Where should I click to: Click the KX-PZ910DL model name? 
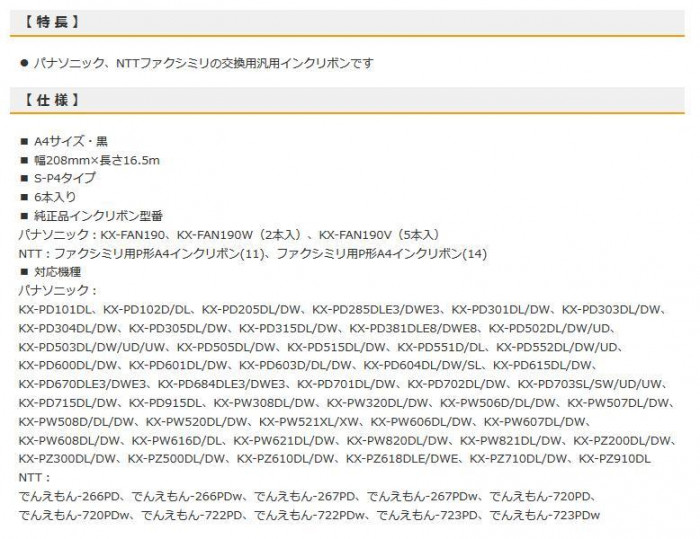[615, 459]
